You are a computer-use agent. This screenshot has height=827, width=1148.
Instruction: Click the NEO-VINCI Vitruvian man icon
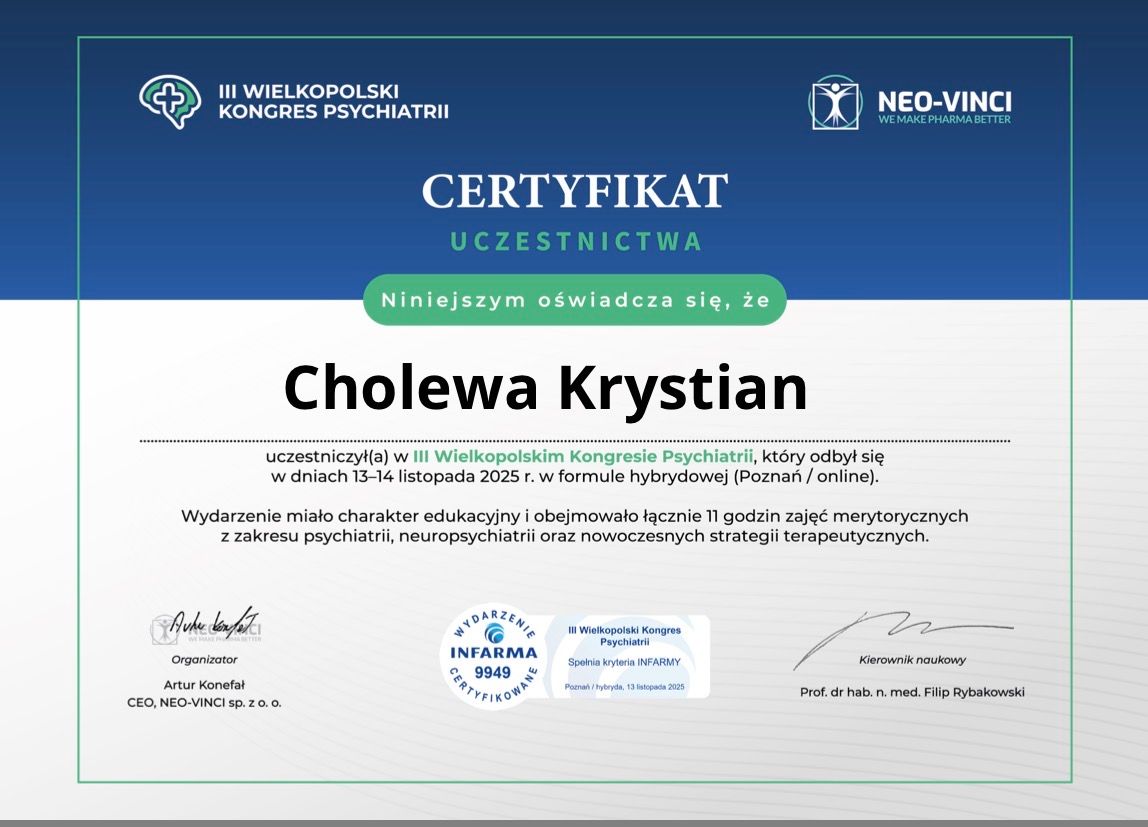tap(834, 101)
